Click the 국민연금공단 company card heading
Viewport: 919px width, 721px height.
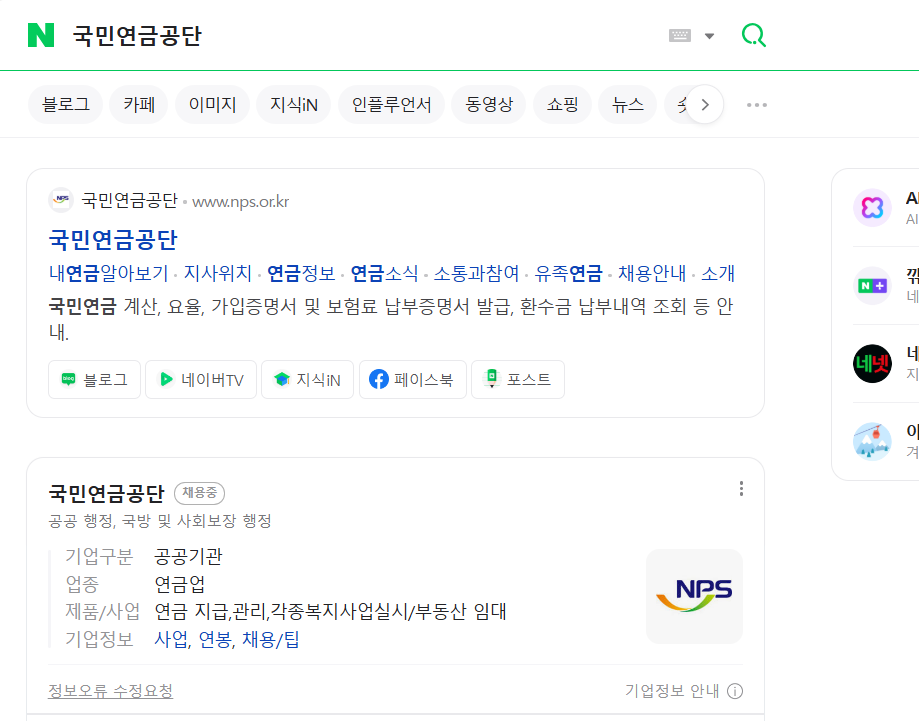click(x=107, y=494)
